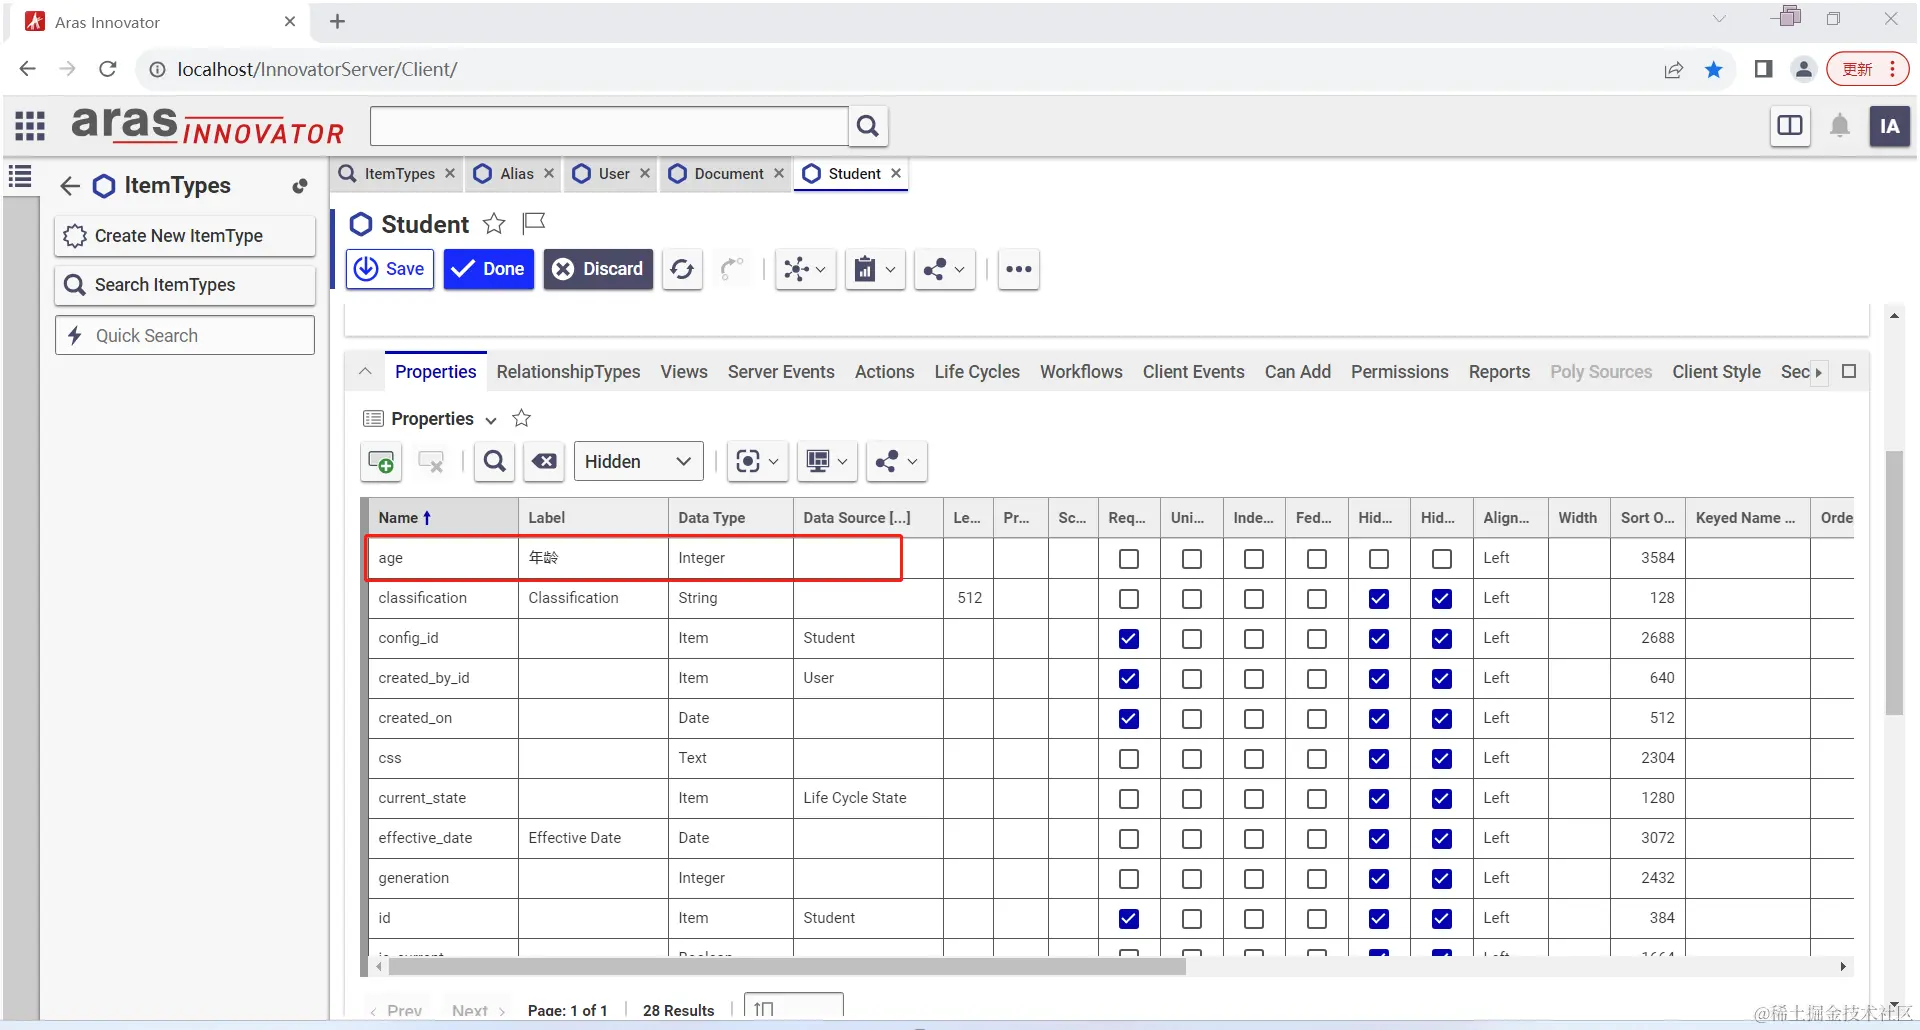The width and height of the screenshot is (1920, 1030).
Task: Open the item share dropdown
Action: click(x=945, y=269)
